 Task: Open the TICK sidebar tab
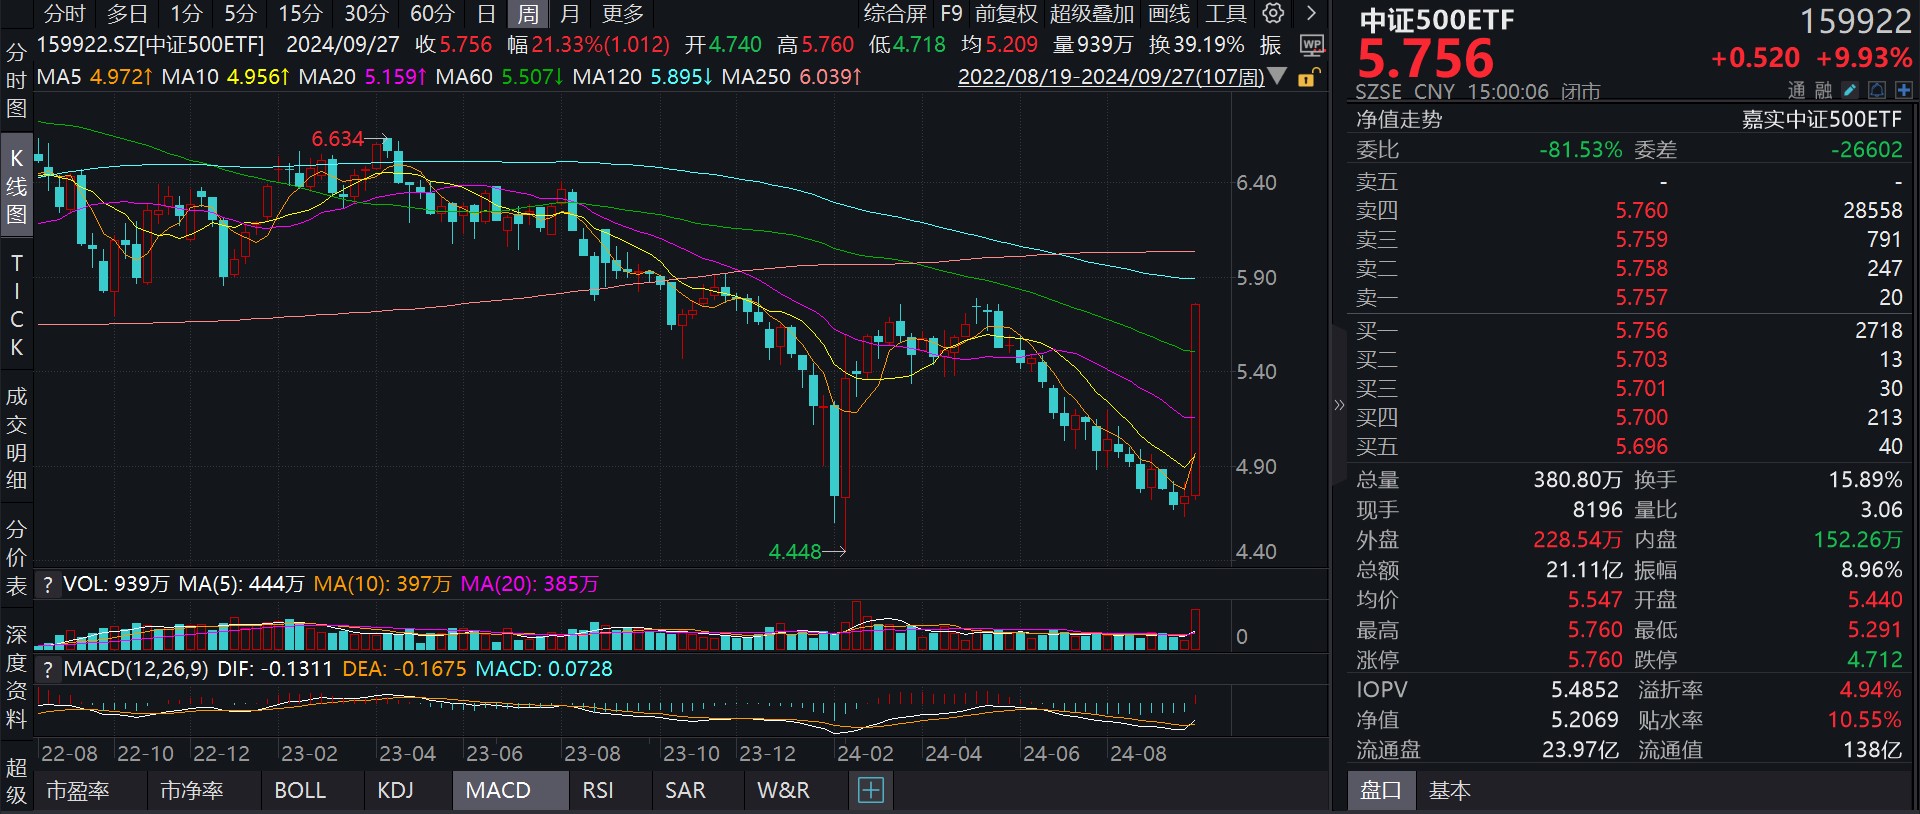[x=16, y=305]
